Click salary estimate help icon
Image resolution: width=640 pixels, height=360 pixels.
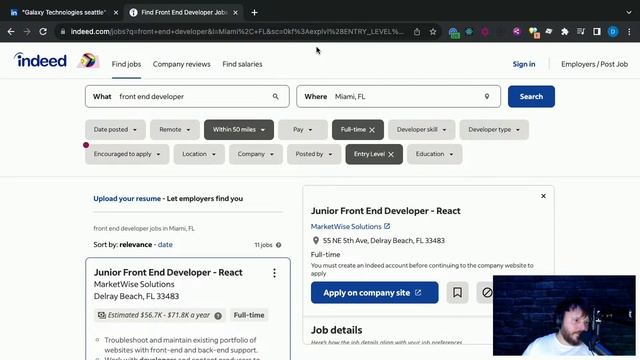[218, 316]
